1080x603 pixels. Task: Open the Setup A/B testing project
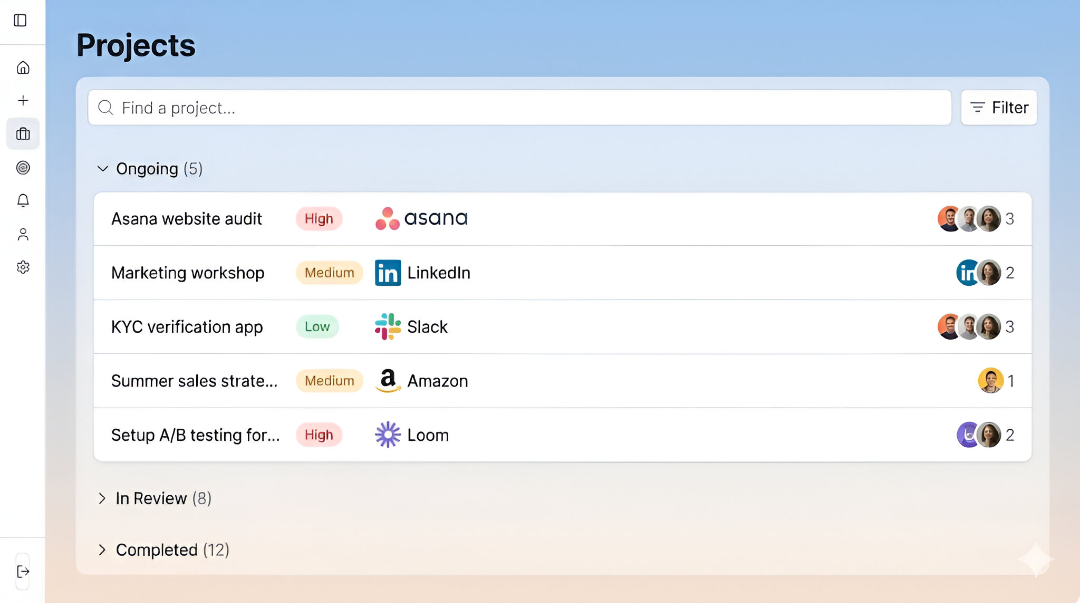click(x=195, y=434)
